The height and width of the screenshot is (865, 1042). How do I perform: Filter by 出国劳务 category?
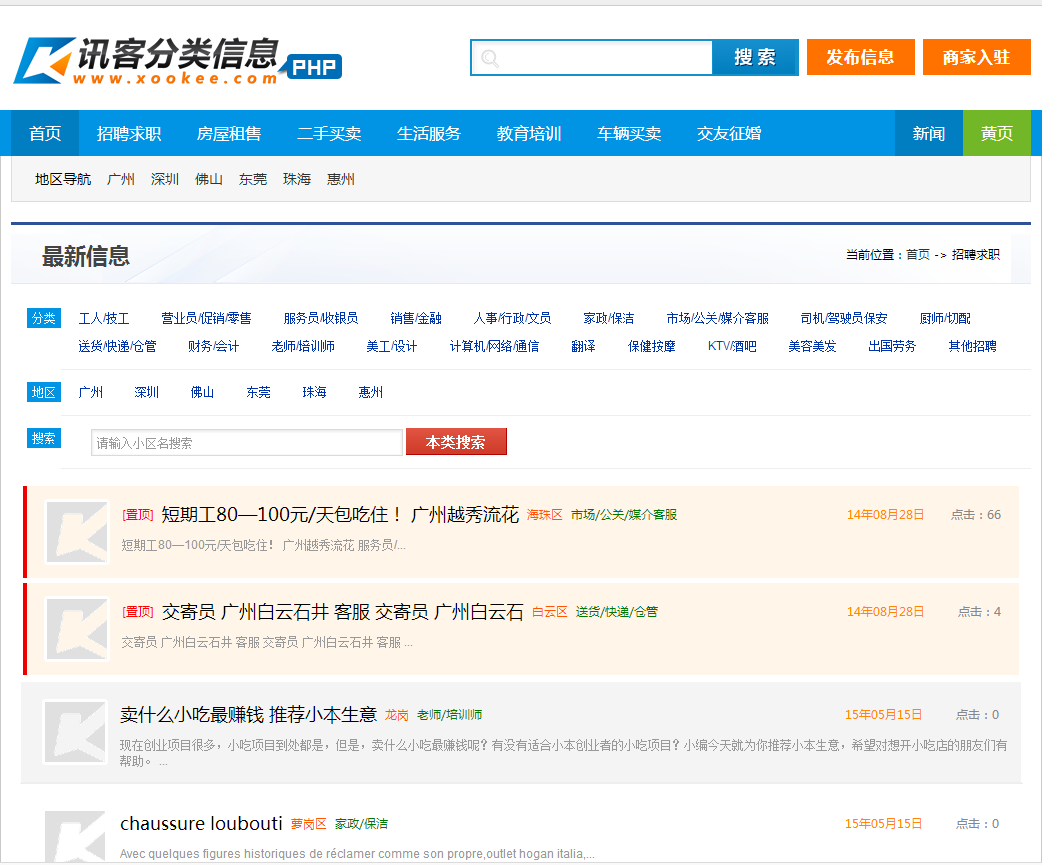(x=892, y=346)
